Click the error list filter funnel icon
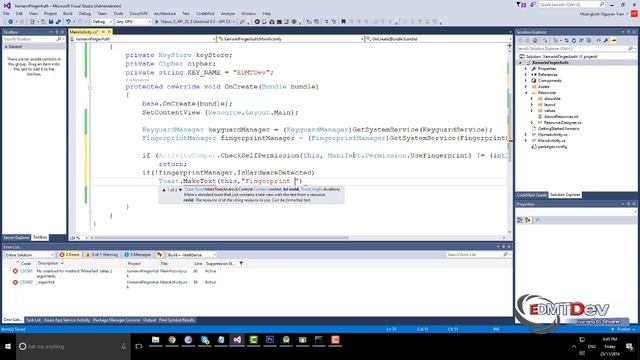Viewport: 640px width, 360px height. point(241,264)
